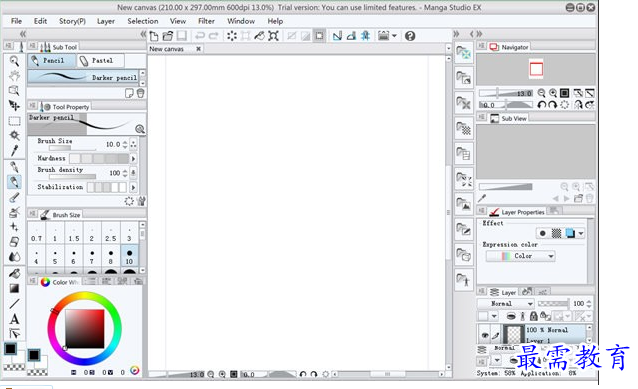Open the Selection menu
638x389 pixels.
point(143,21)
